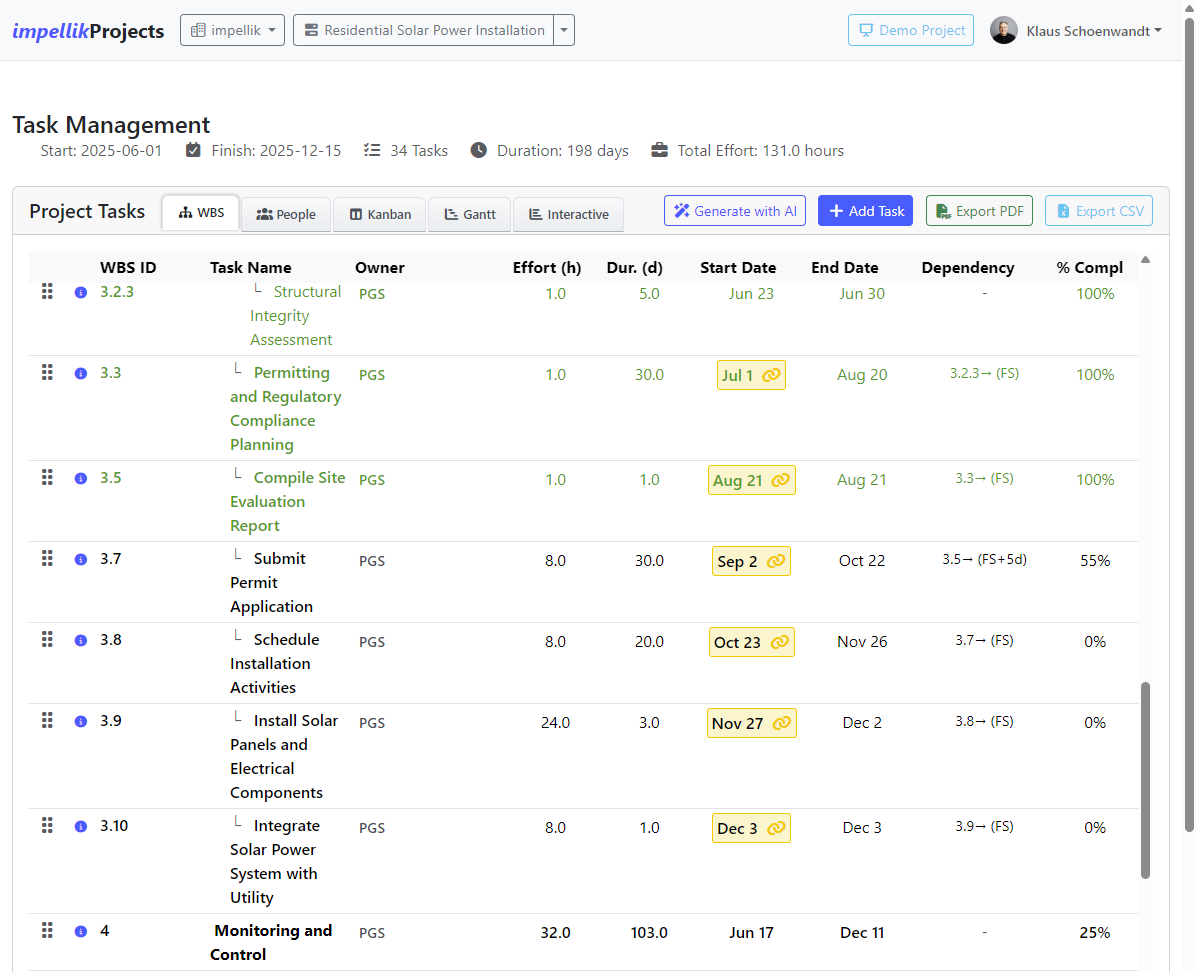
Task: Click the drag handle for task 4
Action: pos(47,931)
